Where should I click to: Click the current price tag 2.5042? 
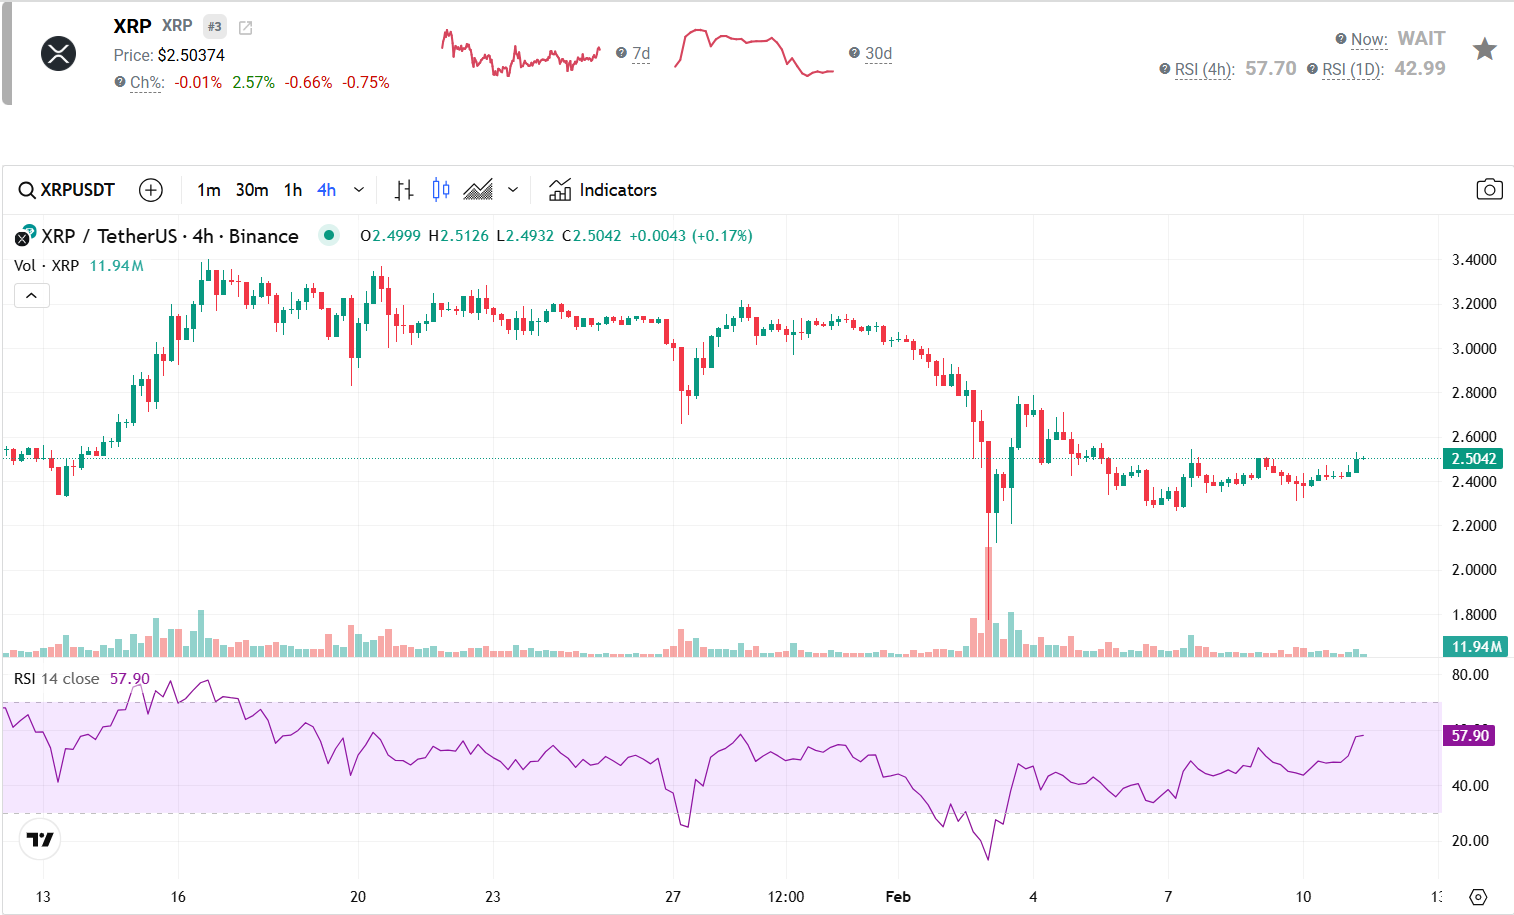coord(1474,459)
